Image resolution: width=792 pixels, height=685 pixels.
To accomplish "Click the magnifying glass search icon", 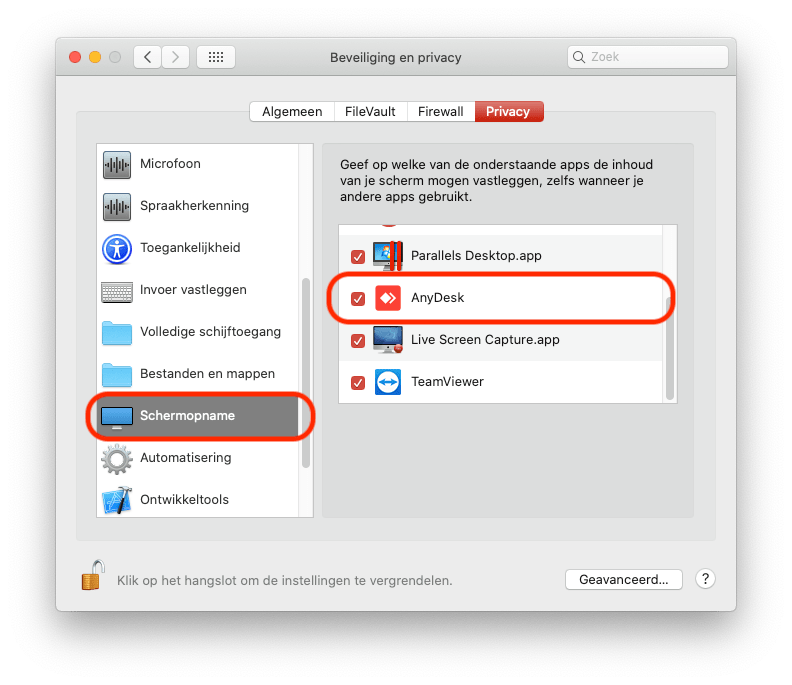I will click(x=579, y=57).
